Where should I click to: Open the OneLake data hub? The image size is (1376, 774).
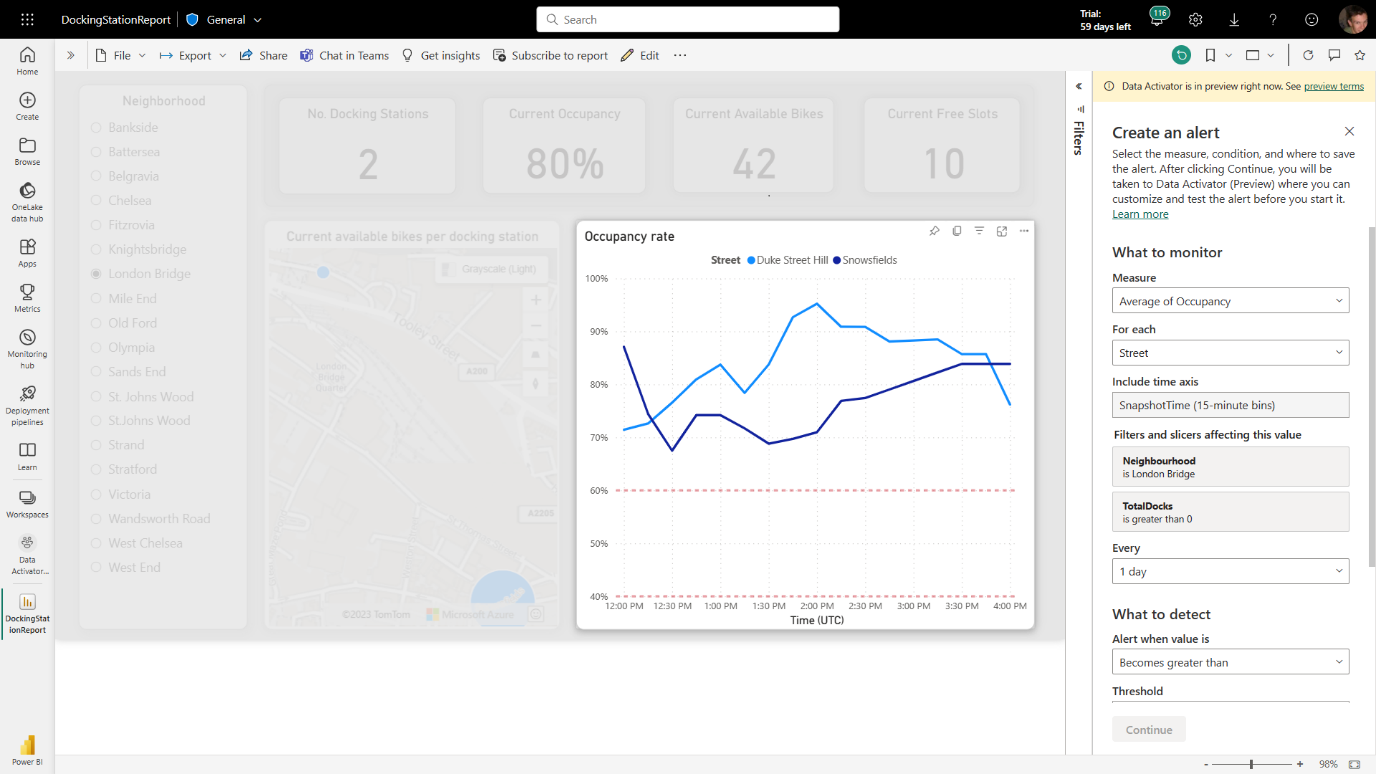[x=27, y=202]
